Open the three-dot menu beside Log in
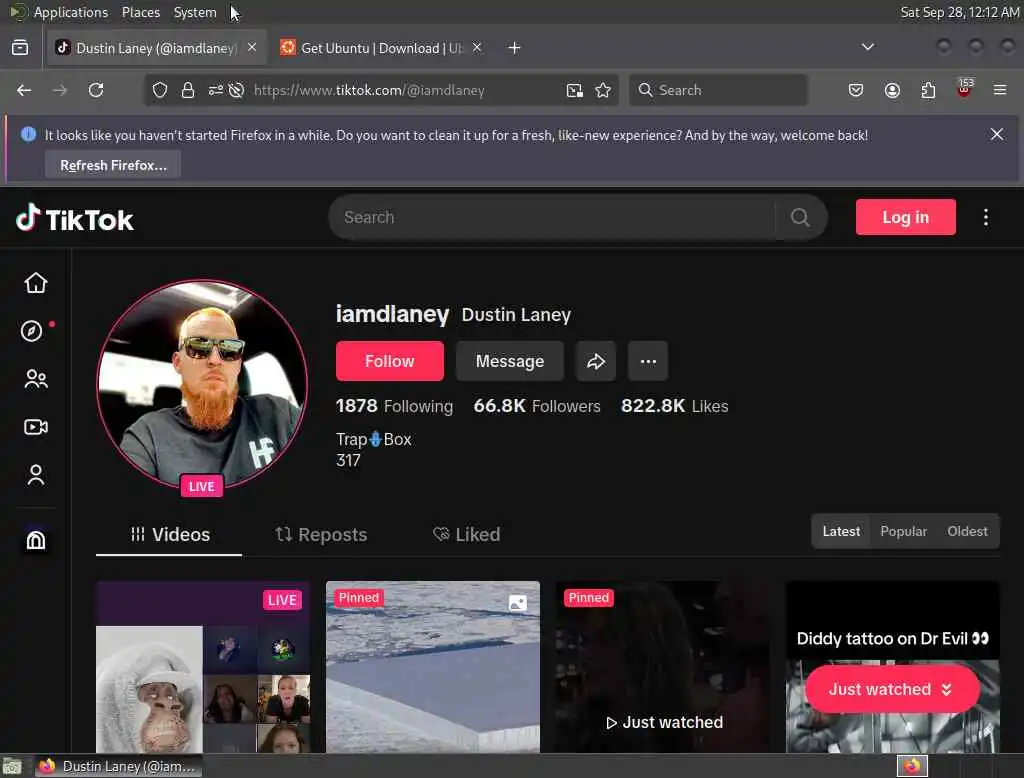 click(x=985, y=218)
